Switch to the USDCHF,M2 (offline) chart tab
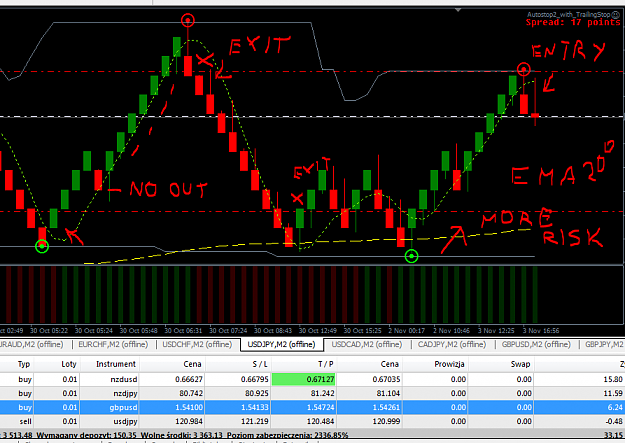The width and height of the screenshot is (625, 443). tap(197, 345)
